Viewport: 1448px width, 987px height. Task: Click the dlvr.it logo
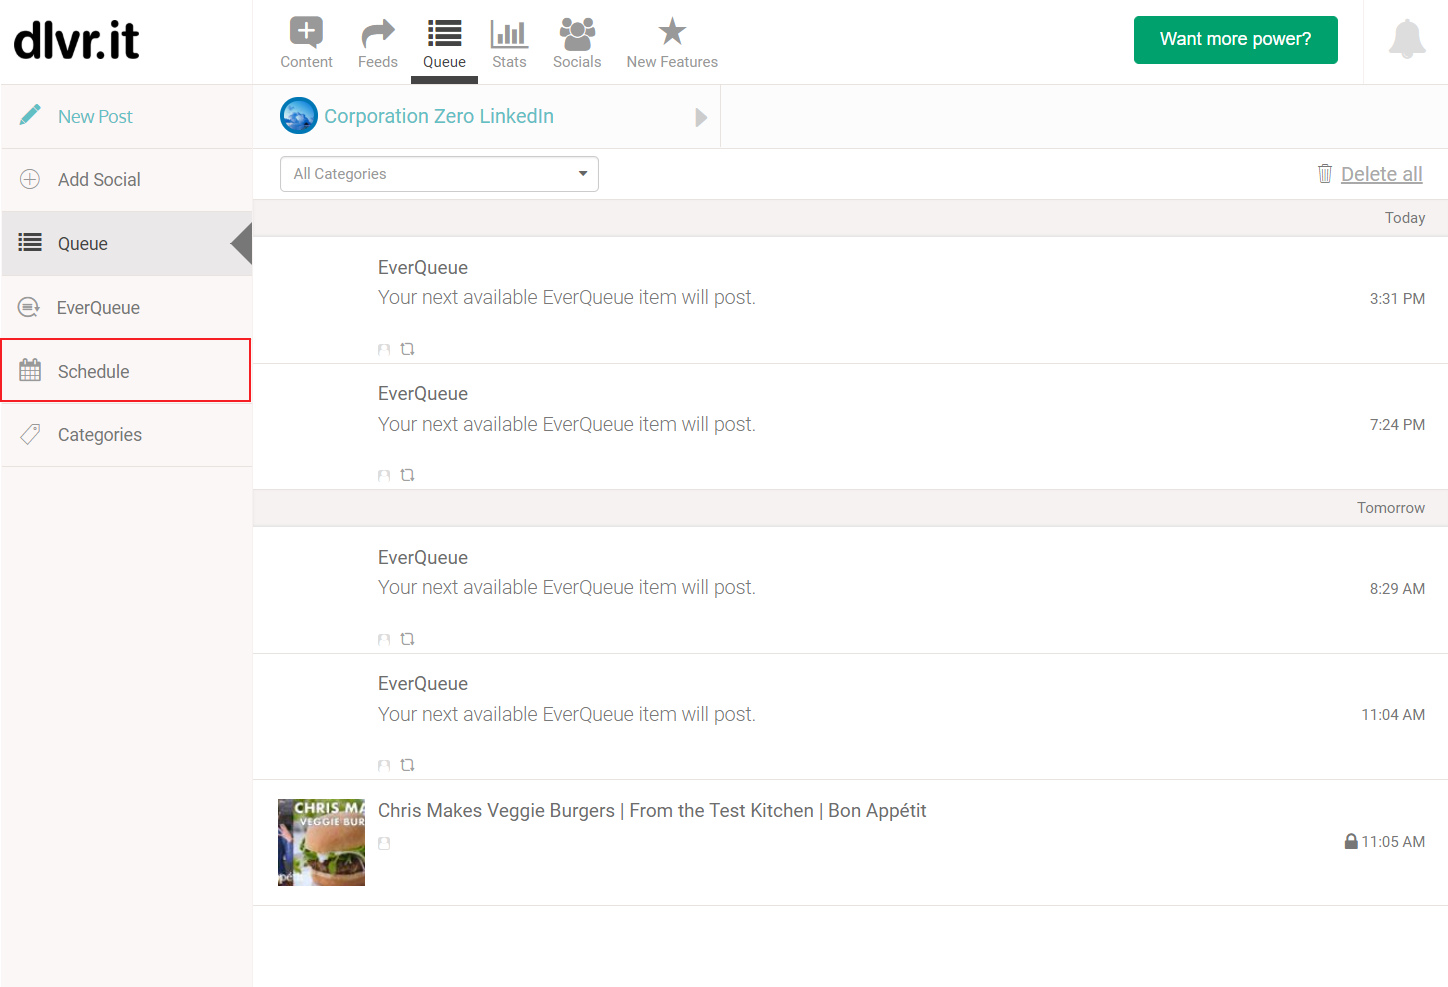click(76, 41)
